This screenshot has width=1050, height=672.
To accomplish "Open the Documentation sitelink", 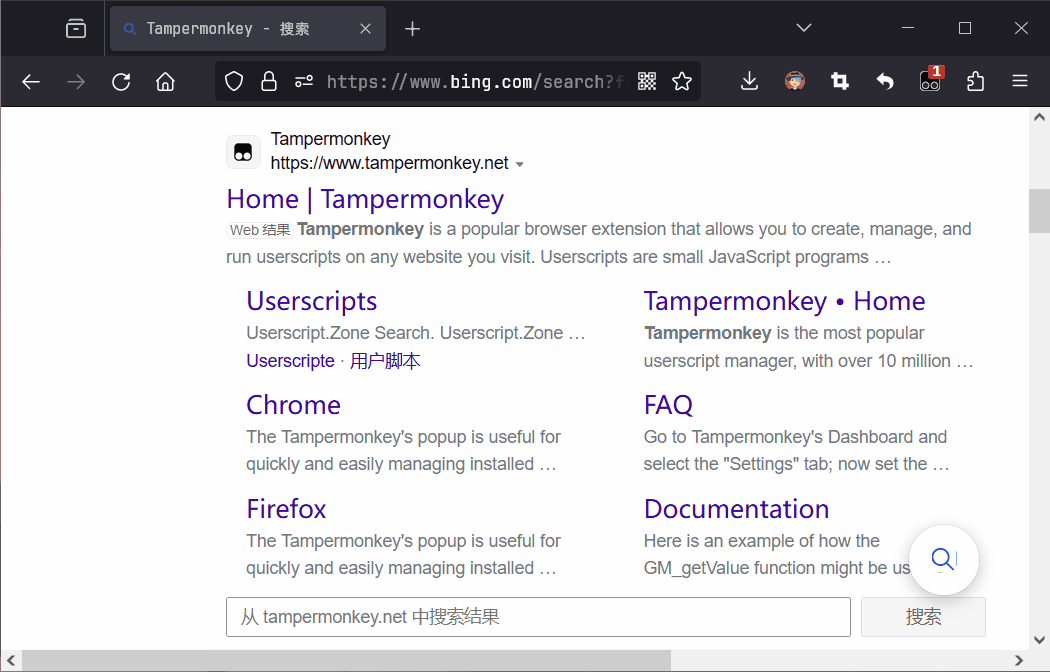I will coord(736,509).
